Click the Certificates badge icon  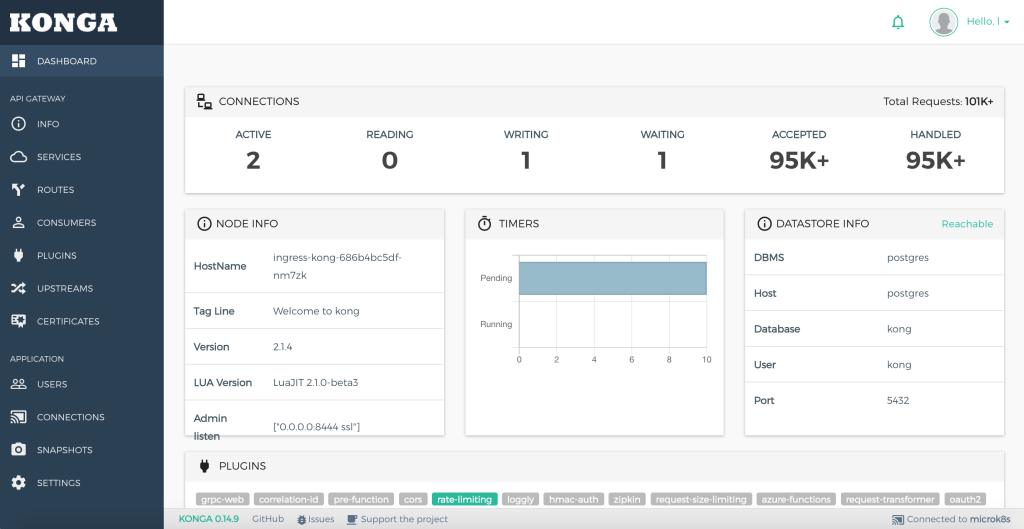pos(18,321)
